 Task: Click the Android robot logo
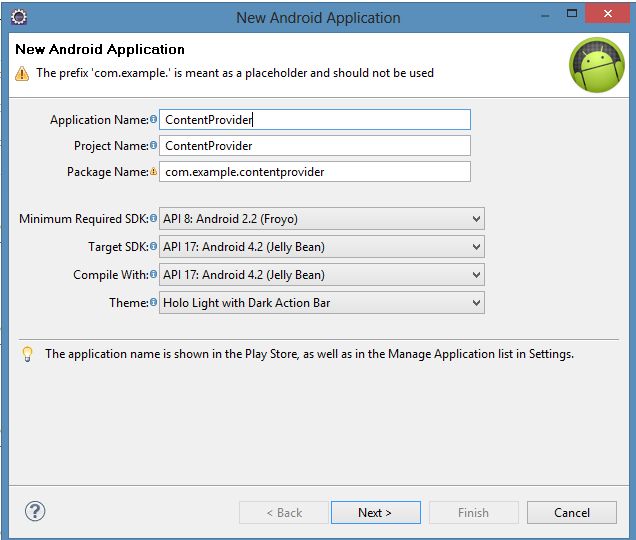[596, 65]
